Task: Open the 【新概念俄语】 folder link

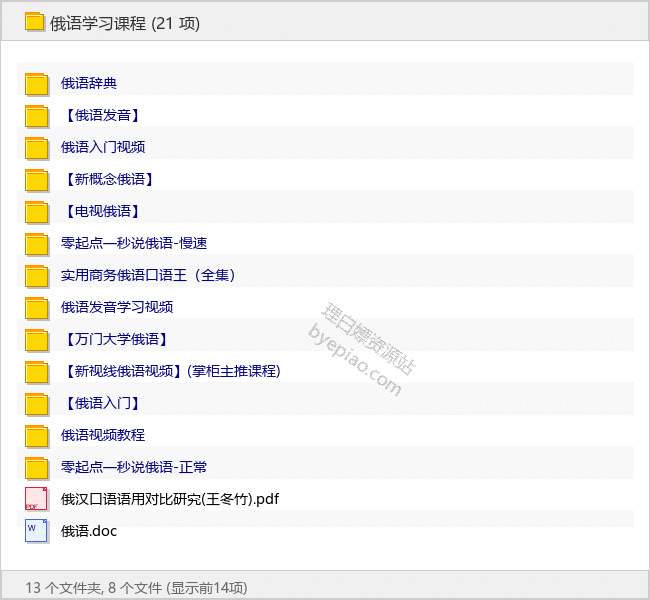Action: pyautogui.click(x=110, y=179)
